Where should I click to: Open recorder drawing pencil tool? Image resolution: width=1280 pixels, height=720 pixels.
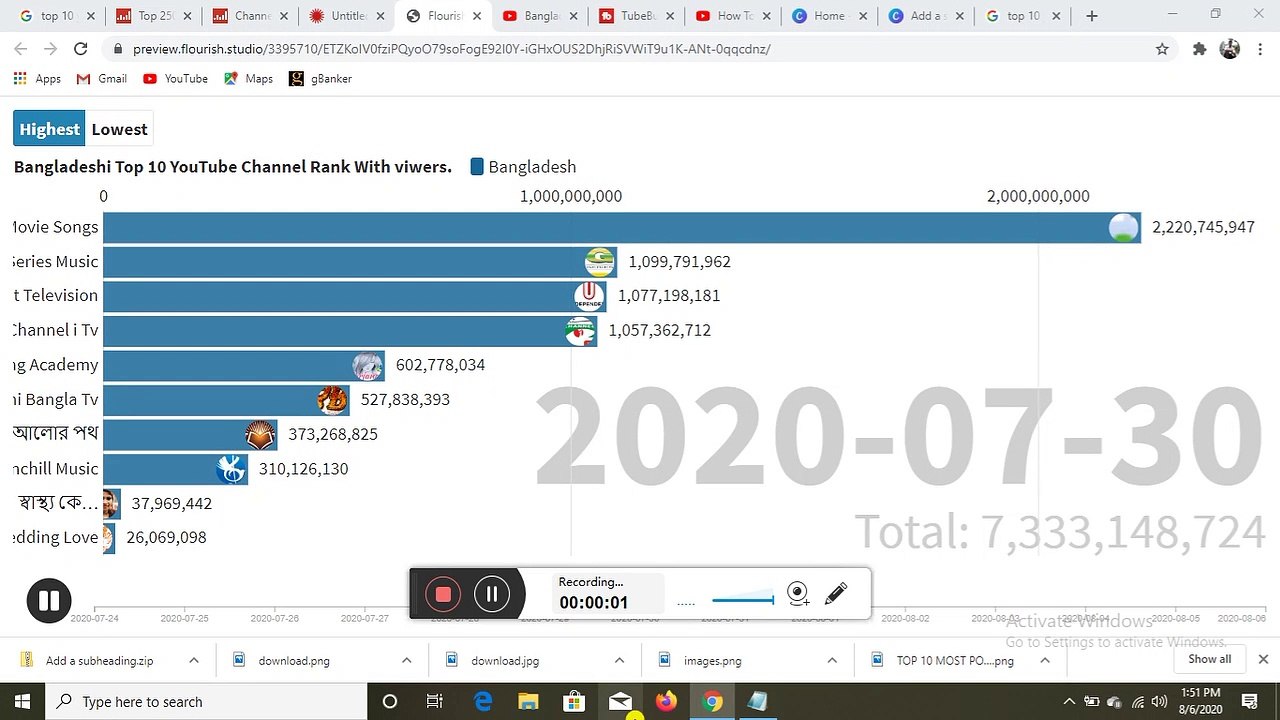pos(836,594)
